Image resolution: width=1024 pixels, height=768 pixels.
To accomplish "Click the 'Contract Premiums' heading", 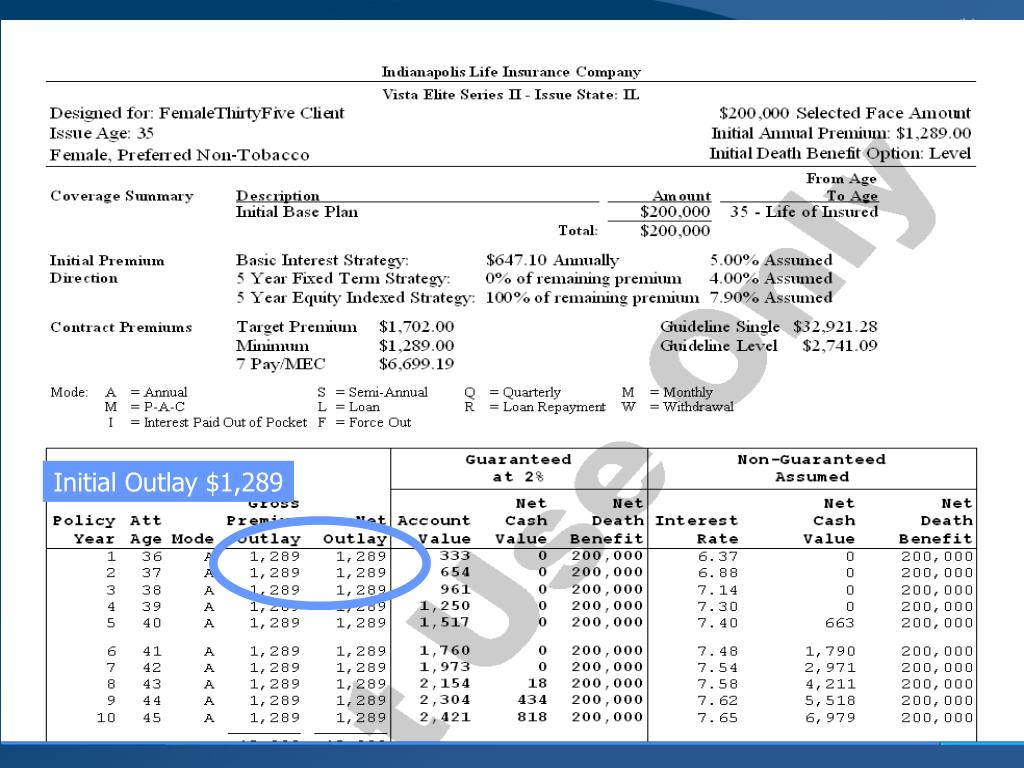I will click(x=121, y=327).
